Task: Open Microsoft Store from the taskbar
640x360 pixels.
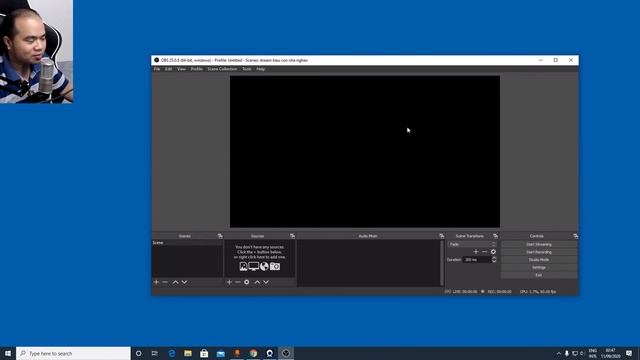Action: pyautogui.click(x=204, y=353)
